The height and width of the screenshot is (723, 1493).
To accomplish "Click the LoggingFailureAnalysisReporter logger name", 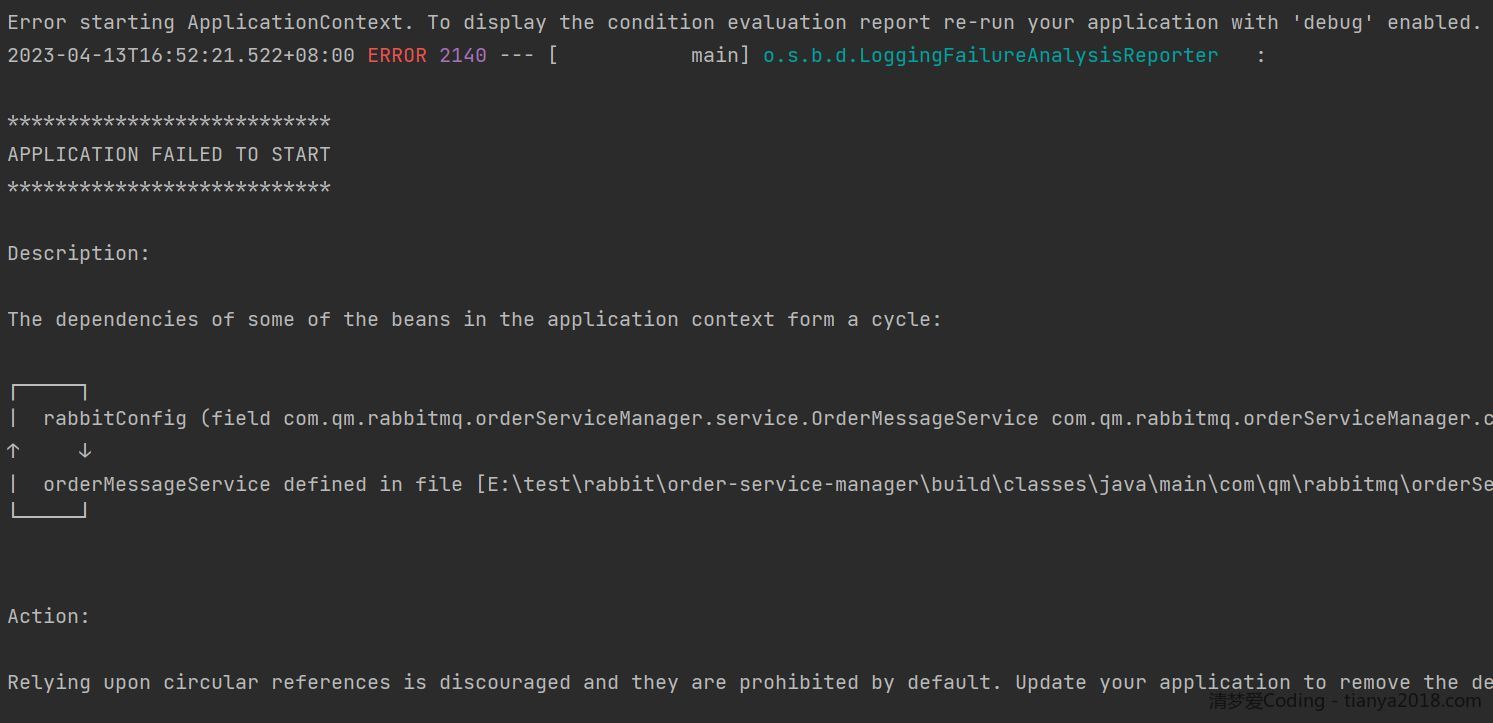I will click(990, 56).
